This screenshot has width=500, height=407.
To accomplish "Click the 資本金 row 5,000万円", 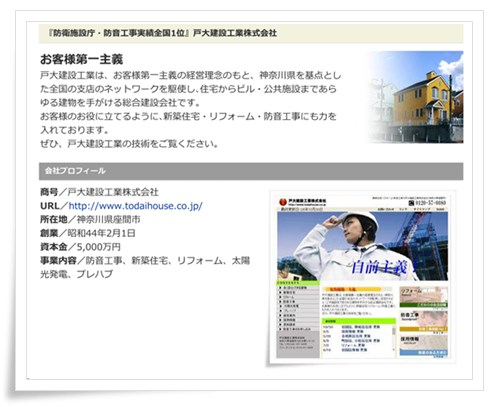I will click(80, 247).
